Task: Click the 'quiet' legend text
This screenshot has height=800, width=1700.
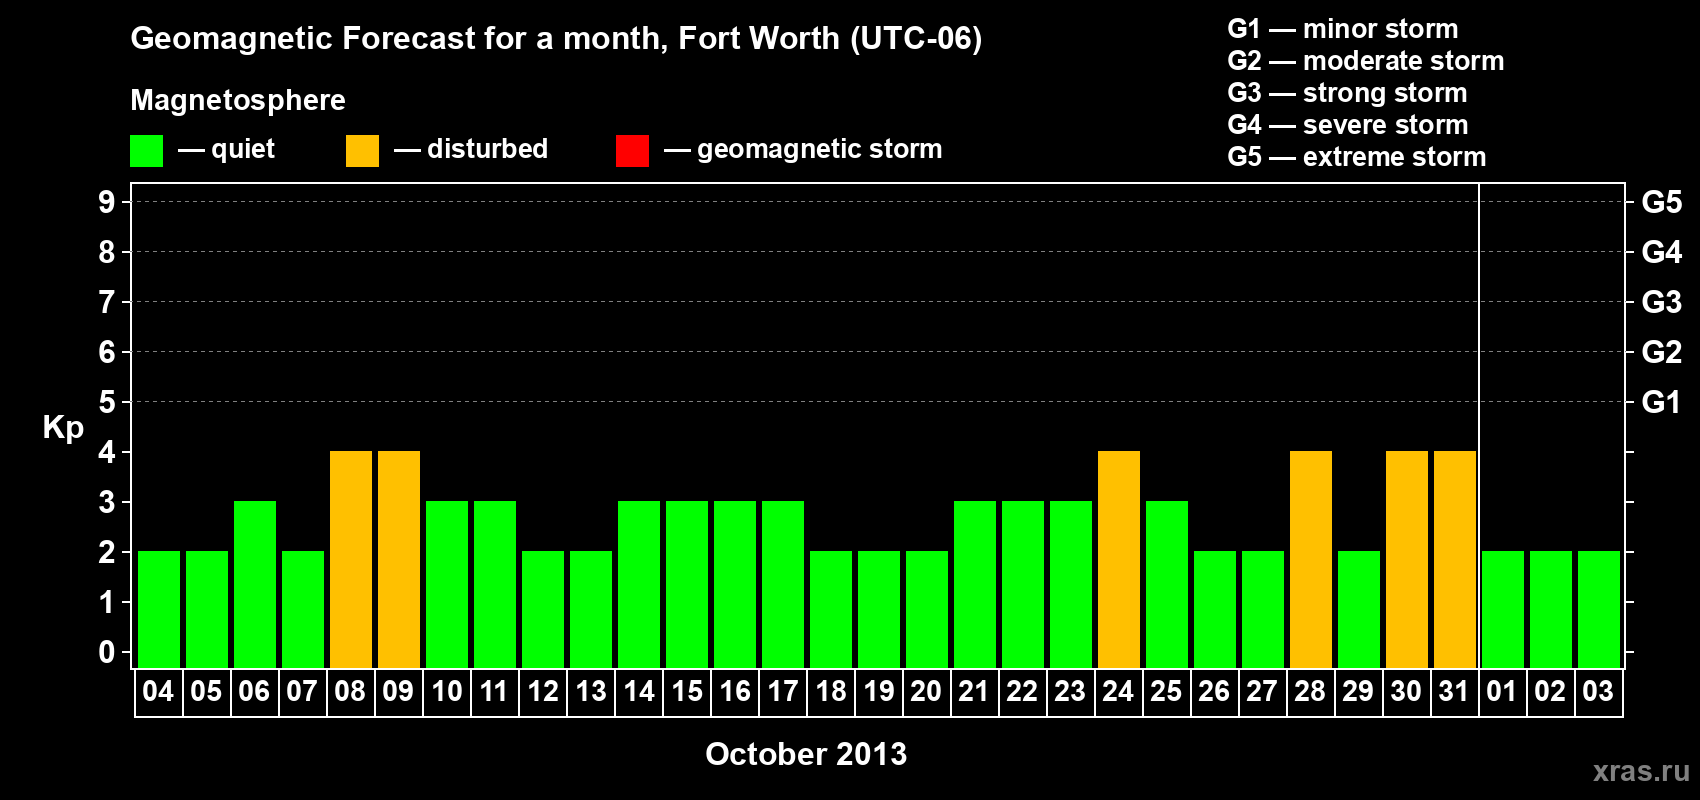Action: 243,149
